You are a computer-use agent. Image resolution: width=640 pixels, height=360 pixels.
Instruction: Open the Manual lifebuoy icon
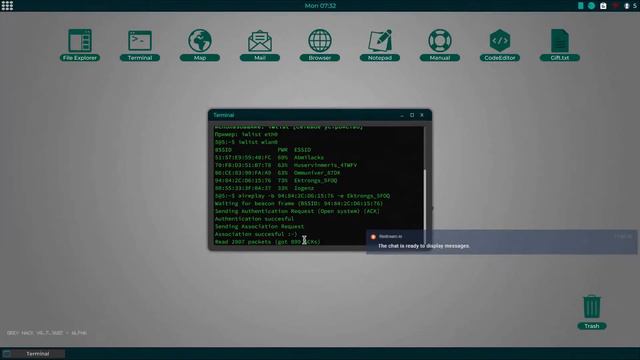pyautogui.click(x=440, y=45)
